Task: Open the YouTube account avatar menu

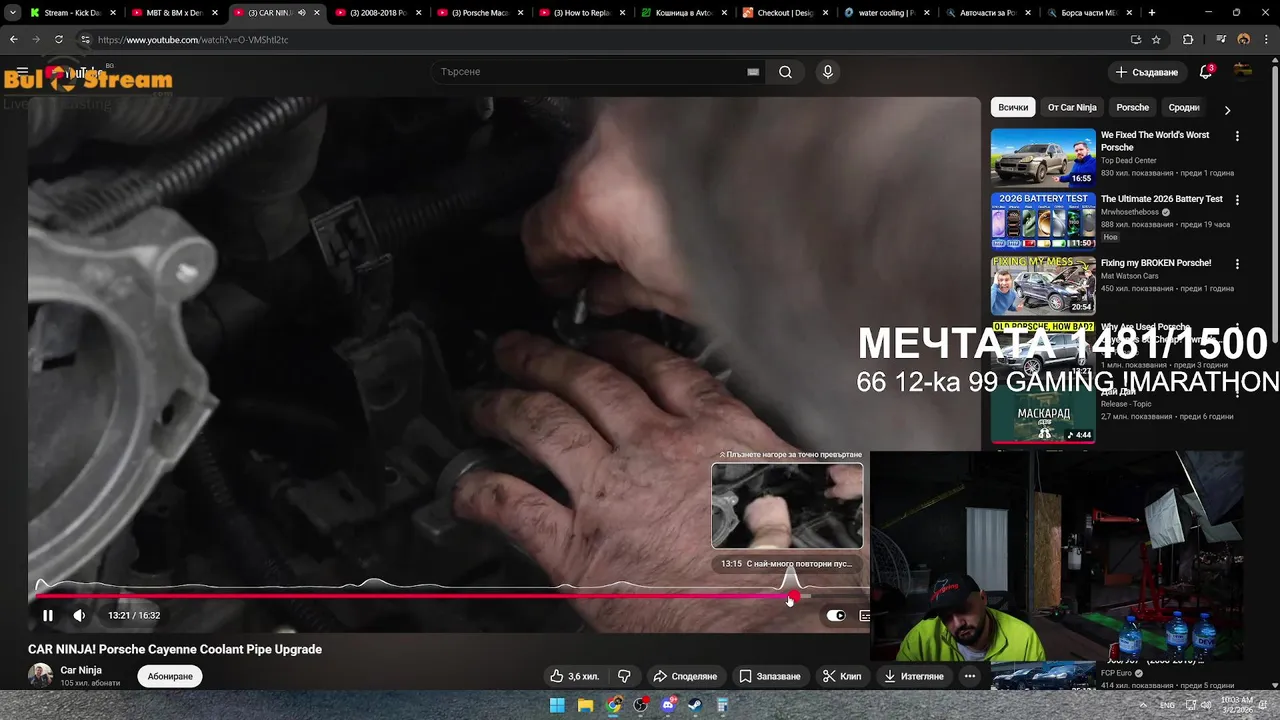Action: (1243, 72)
